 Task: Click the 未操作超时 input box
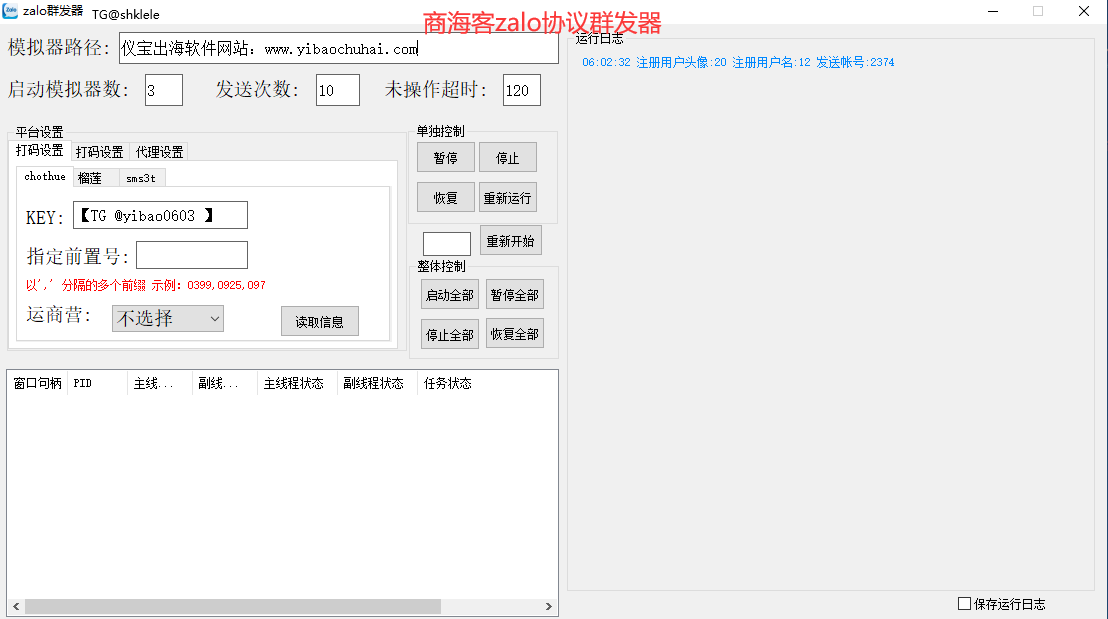tap(521, 90)
